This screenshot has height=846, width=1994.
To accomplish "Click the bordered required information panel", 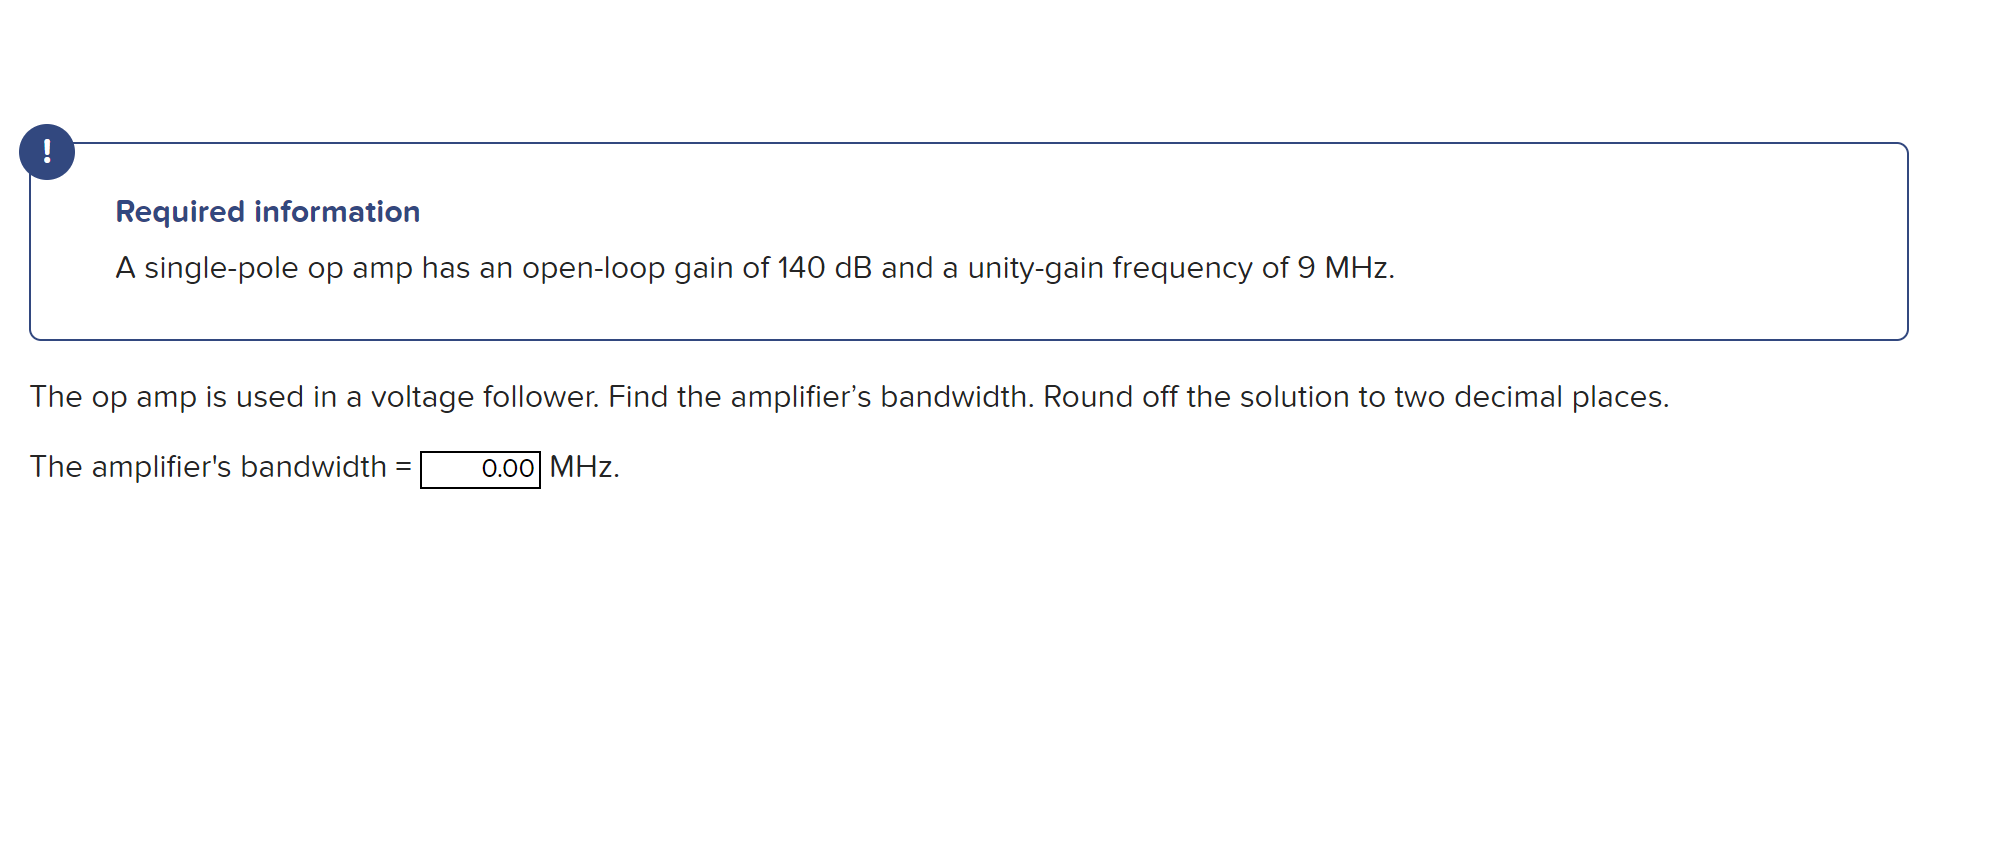I will 970,240.
